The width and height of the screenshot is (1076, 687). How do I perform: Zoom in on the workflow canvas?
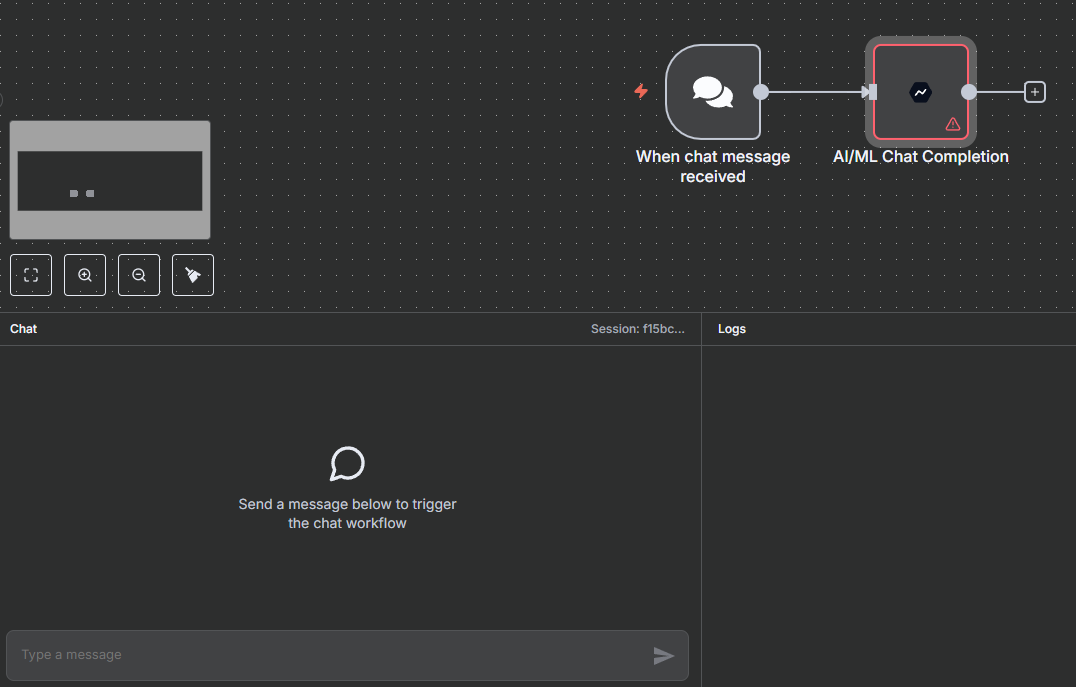pos(85,275)
